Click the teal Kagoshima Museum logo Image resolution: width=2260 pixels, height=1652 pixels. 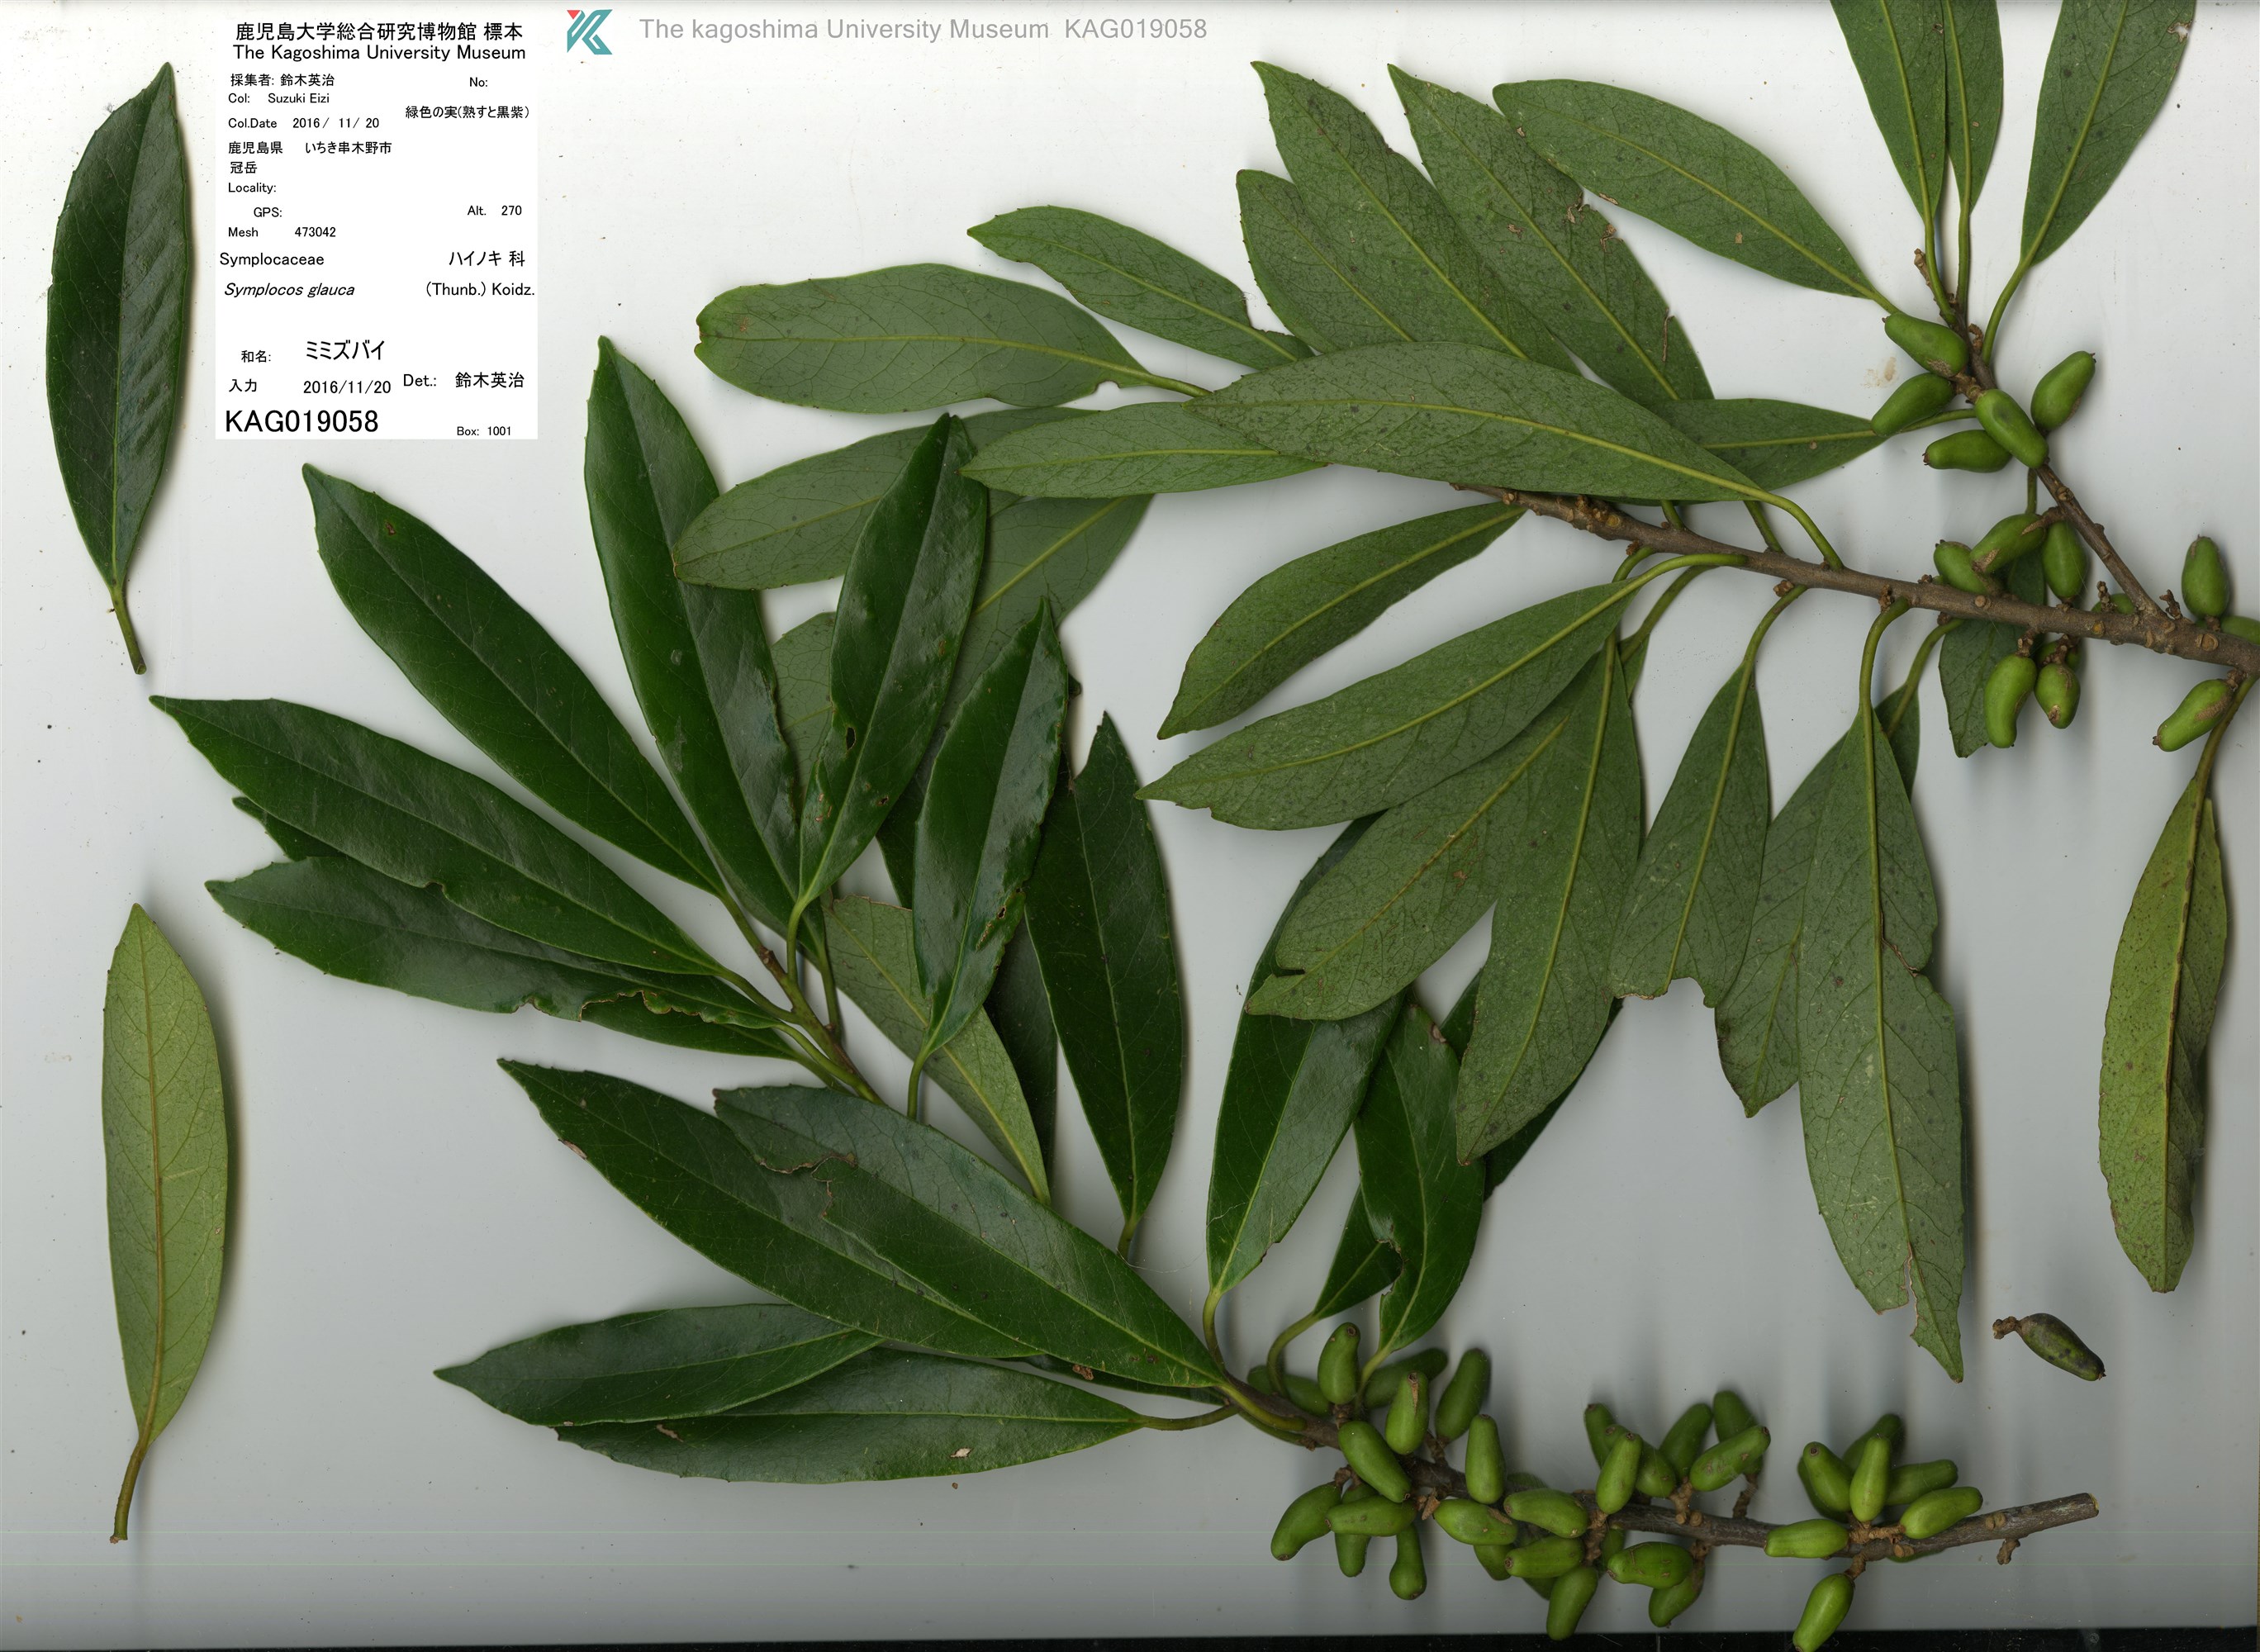(588, 31)
